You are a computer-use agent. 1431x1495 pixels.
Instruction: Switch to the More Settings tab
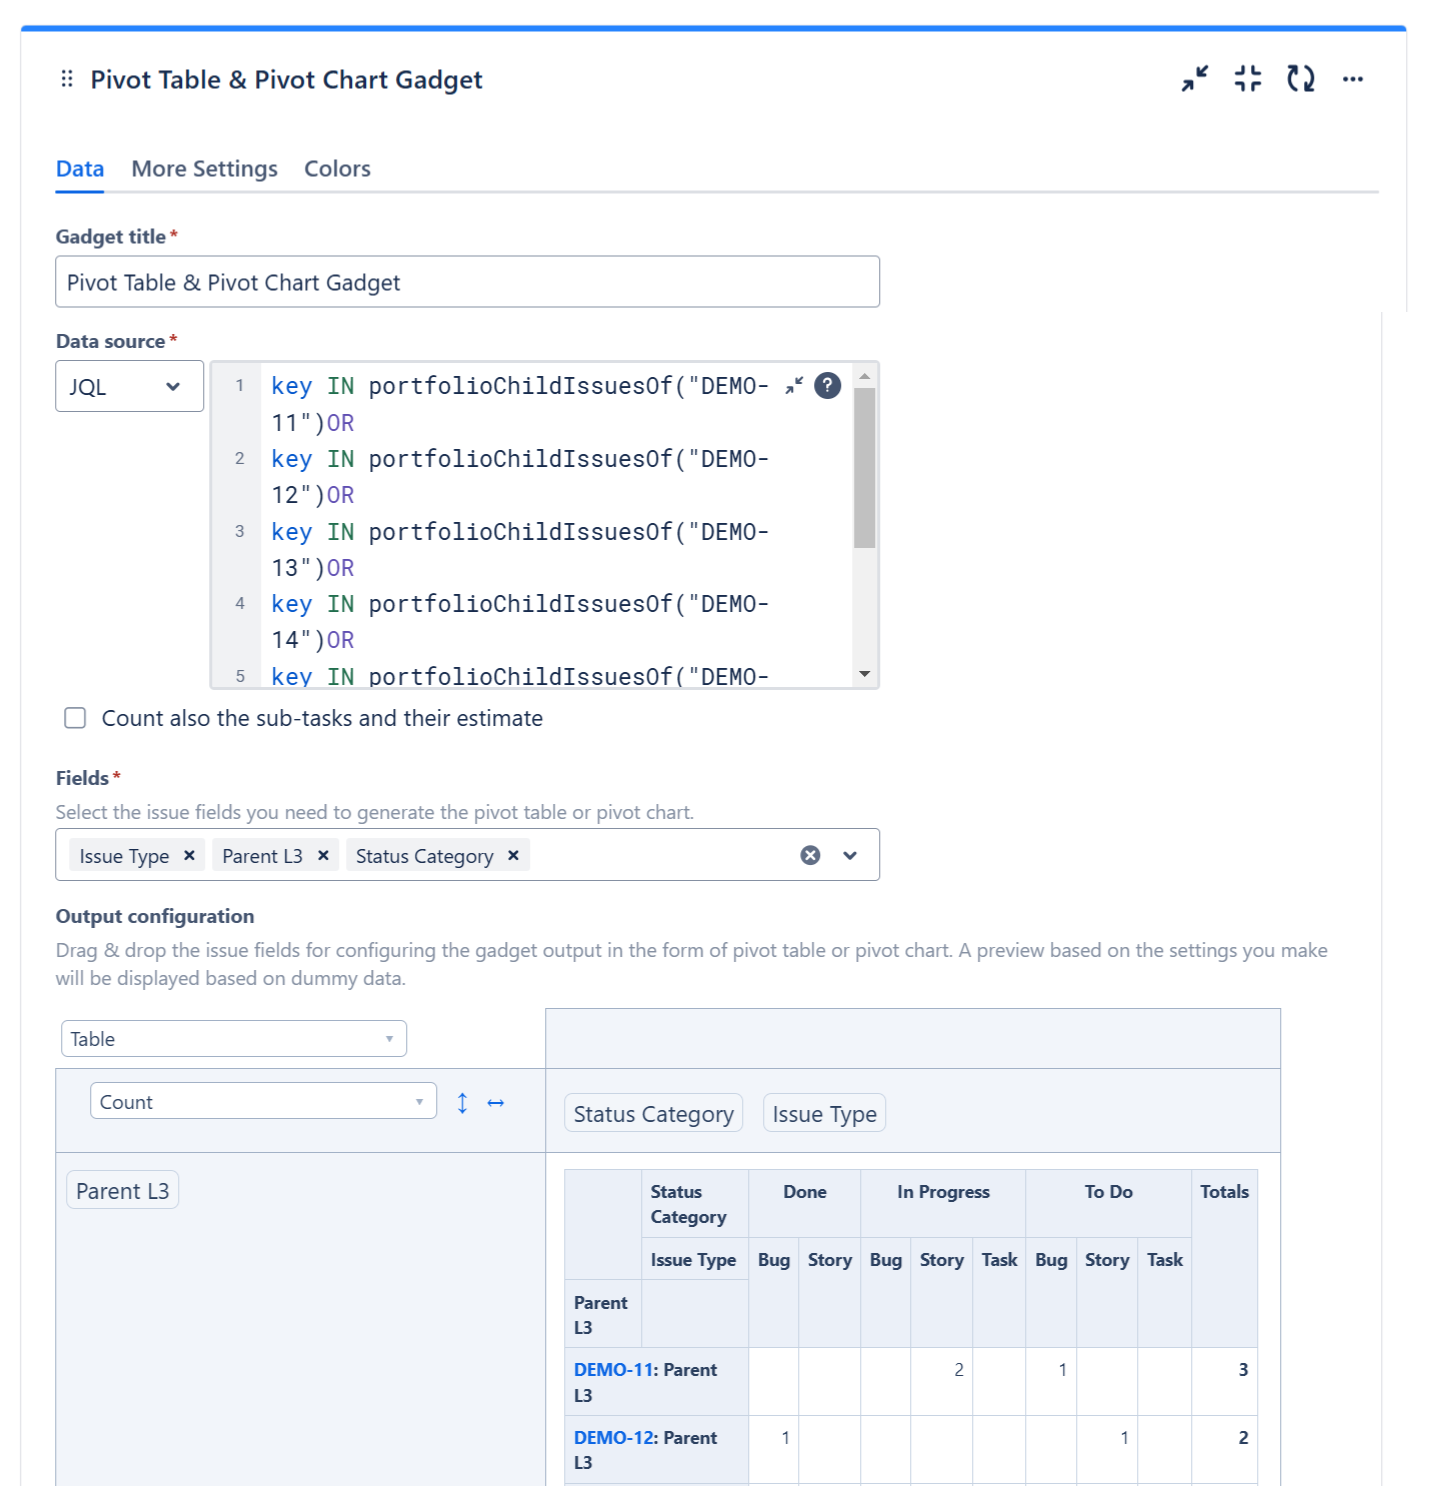(204, 169)
